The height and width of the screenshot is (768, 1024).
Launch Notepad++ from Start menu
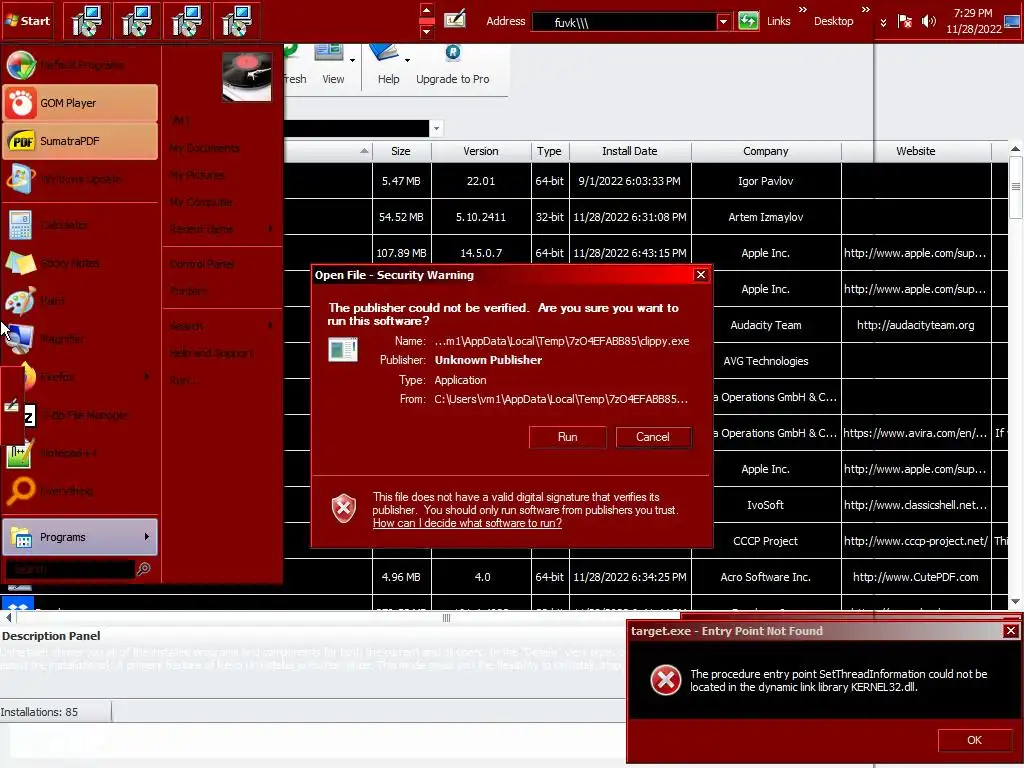80,453
